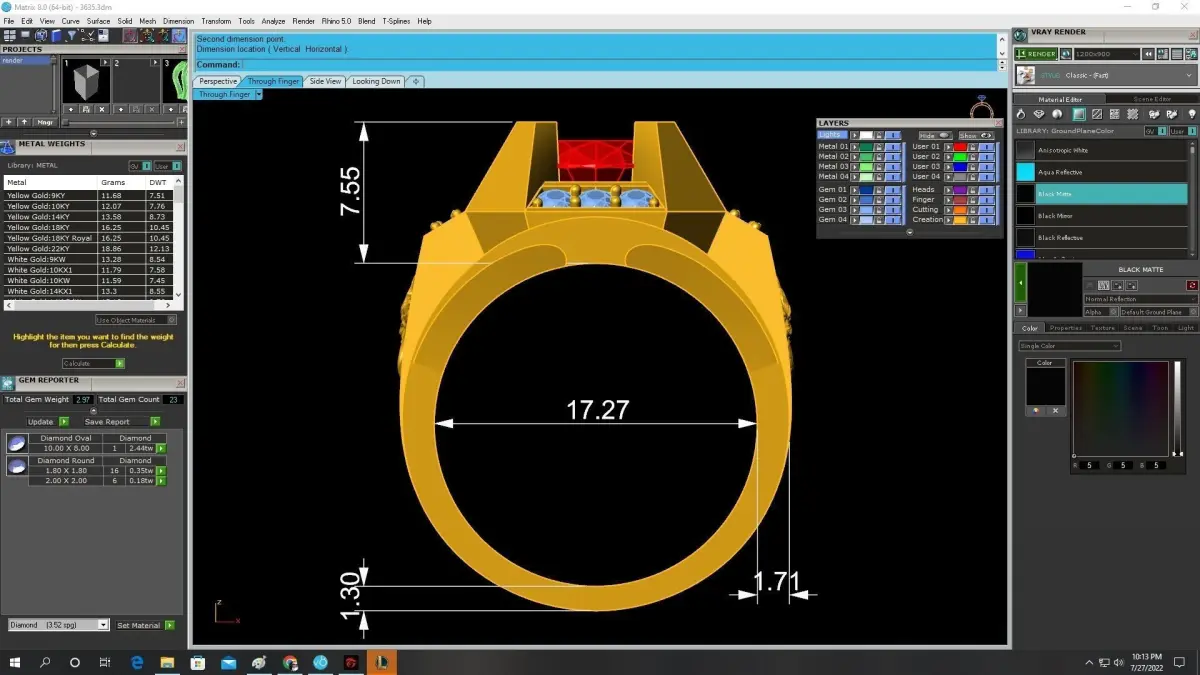Select the highlighted gradient square material icon
This screenshot has width=1200, height=675.
1079,114
